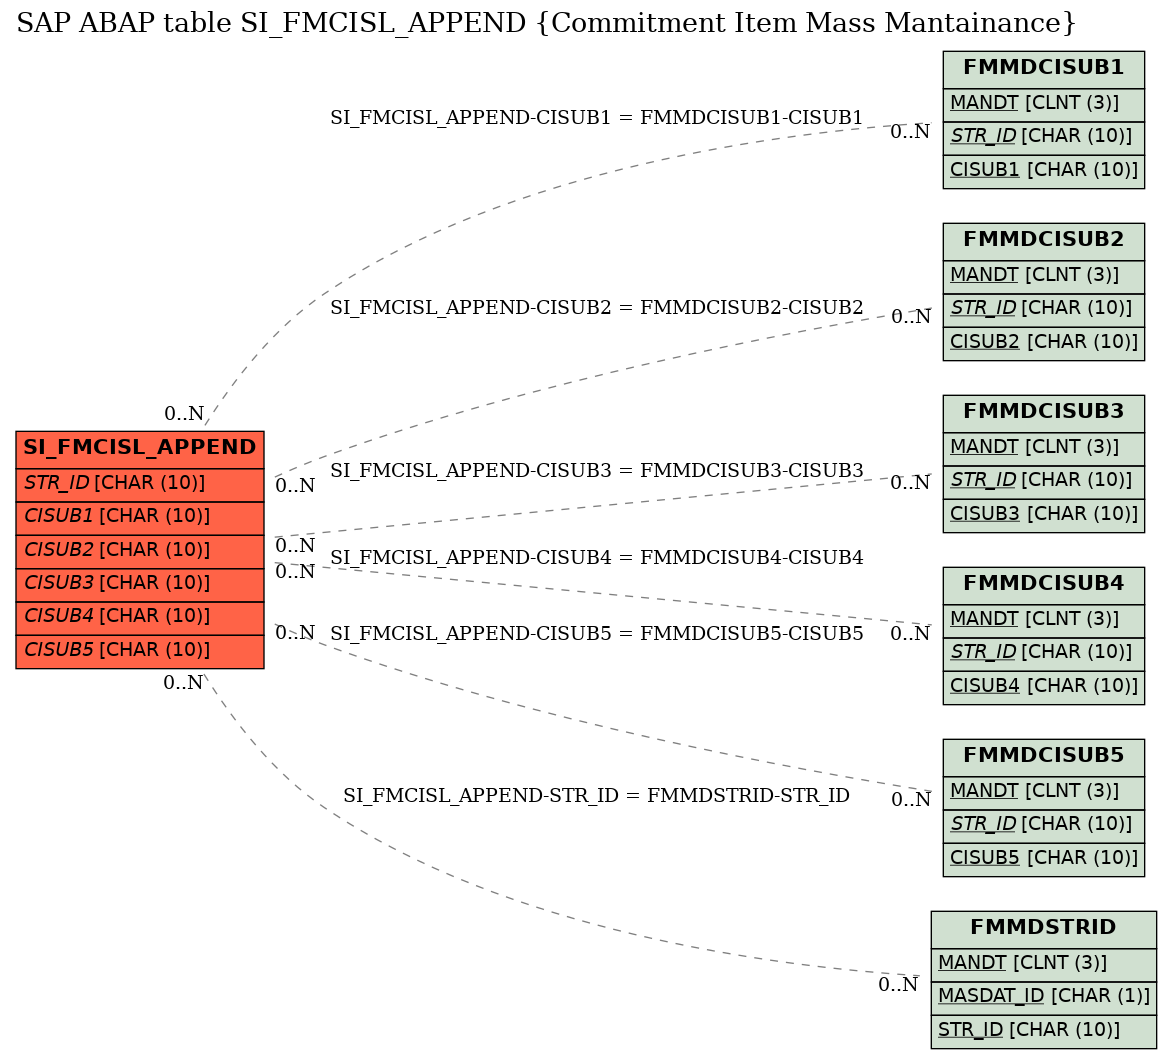Click the CISUB4 = FMMDCISUB4-CISUB4 relation label
1172x1059 pixels.
596,557
